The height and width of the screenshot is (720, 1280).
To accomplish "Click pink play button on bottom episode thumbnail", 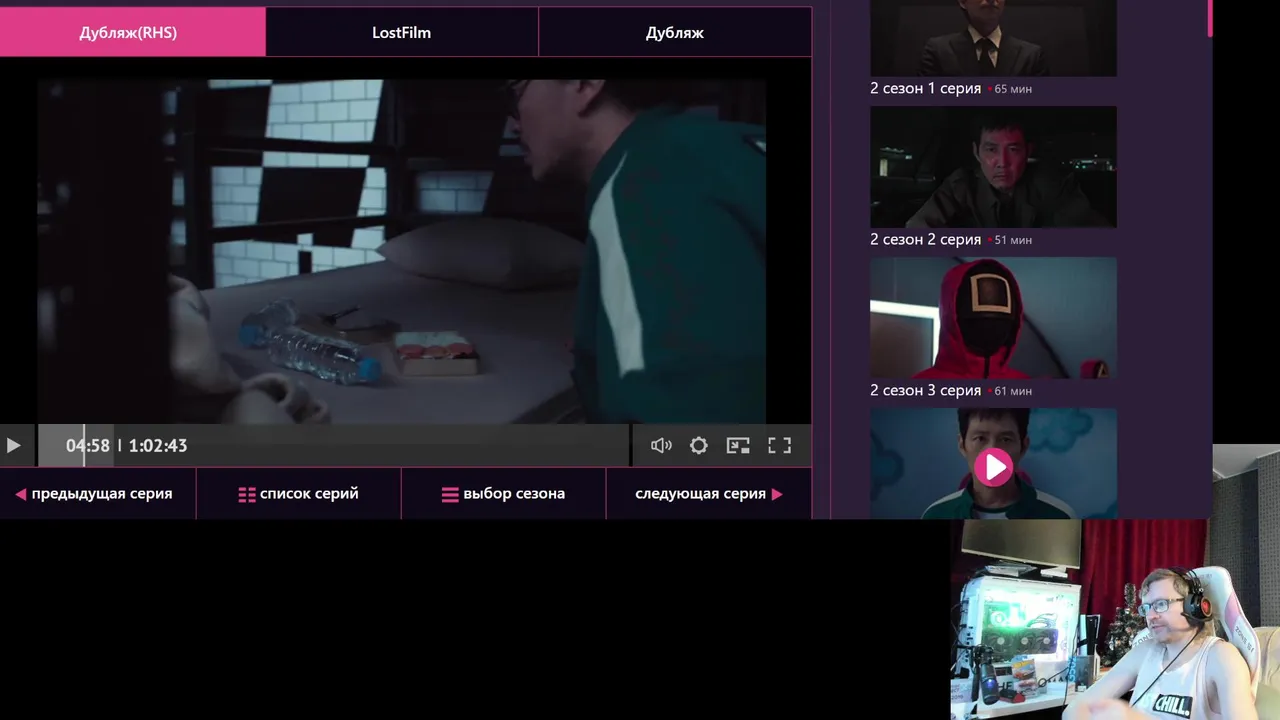I will (x=993, y=467).
